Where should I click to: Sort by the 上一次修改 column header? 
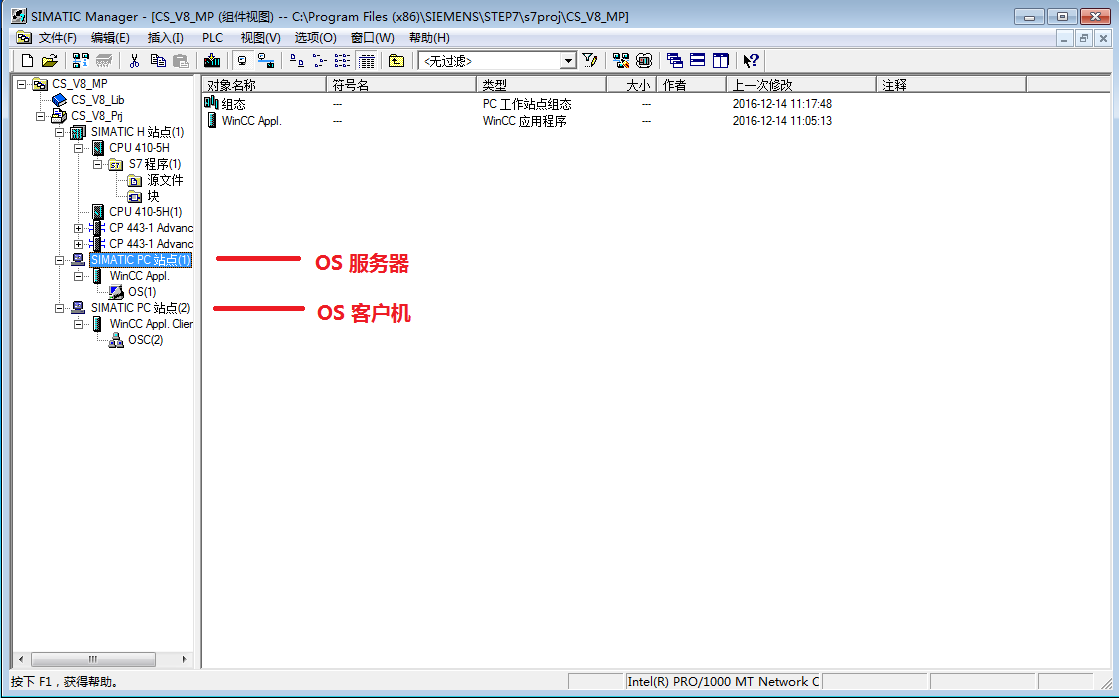[x=801, y=85]
